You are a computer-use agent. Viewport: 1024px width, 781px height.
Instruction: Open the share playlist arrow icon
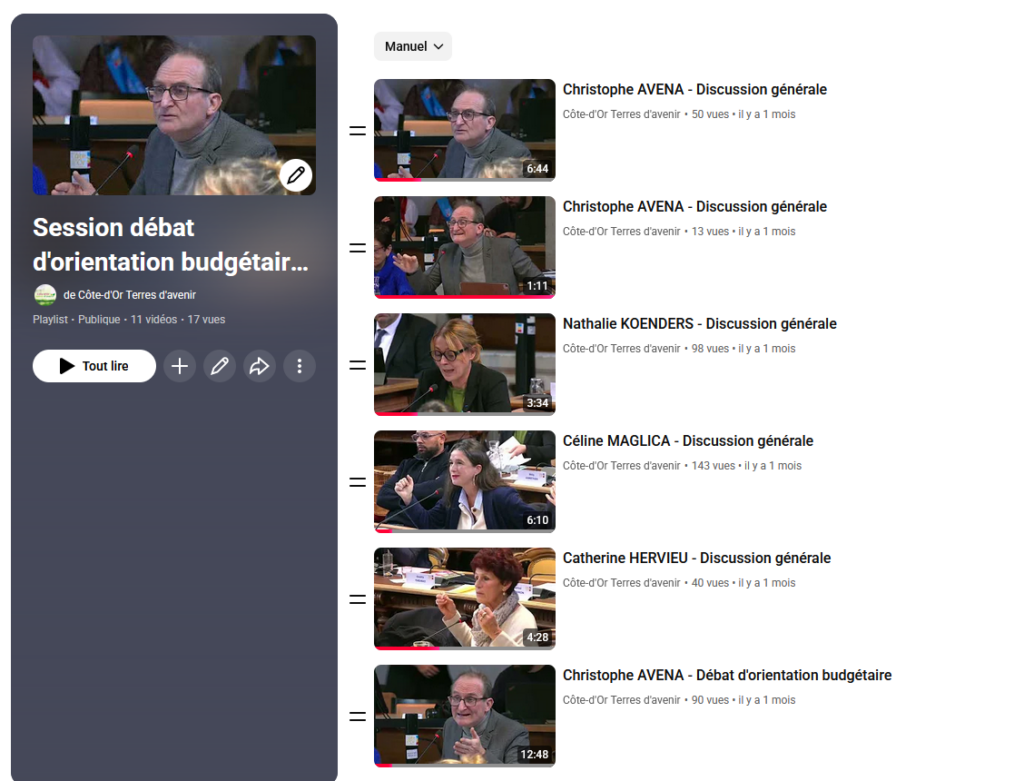(x=259, y=366)
